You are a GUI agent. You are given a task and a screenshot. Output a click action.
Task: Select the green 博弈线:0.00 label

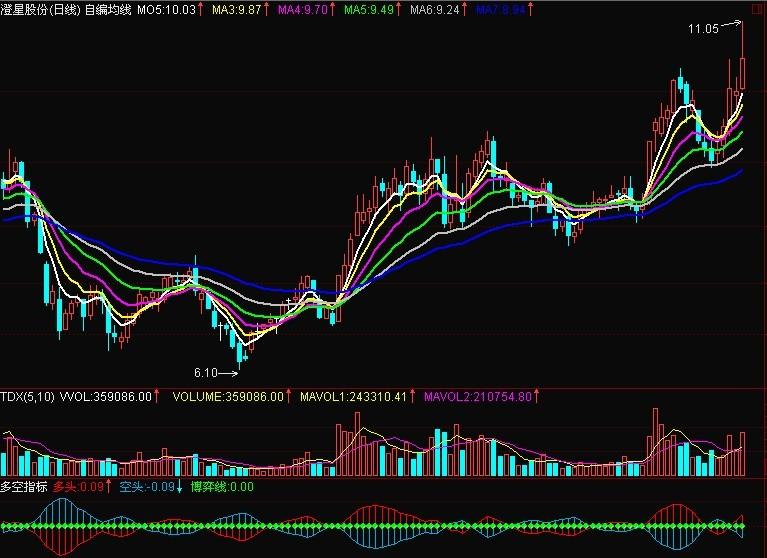tap(223, 487)
